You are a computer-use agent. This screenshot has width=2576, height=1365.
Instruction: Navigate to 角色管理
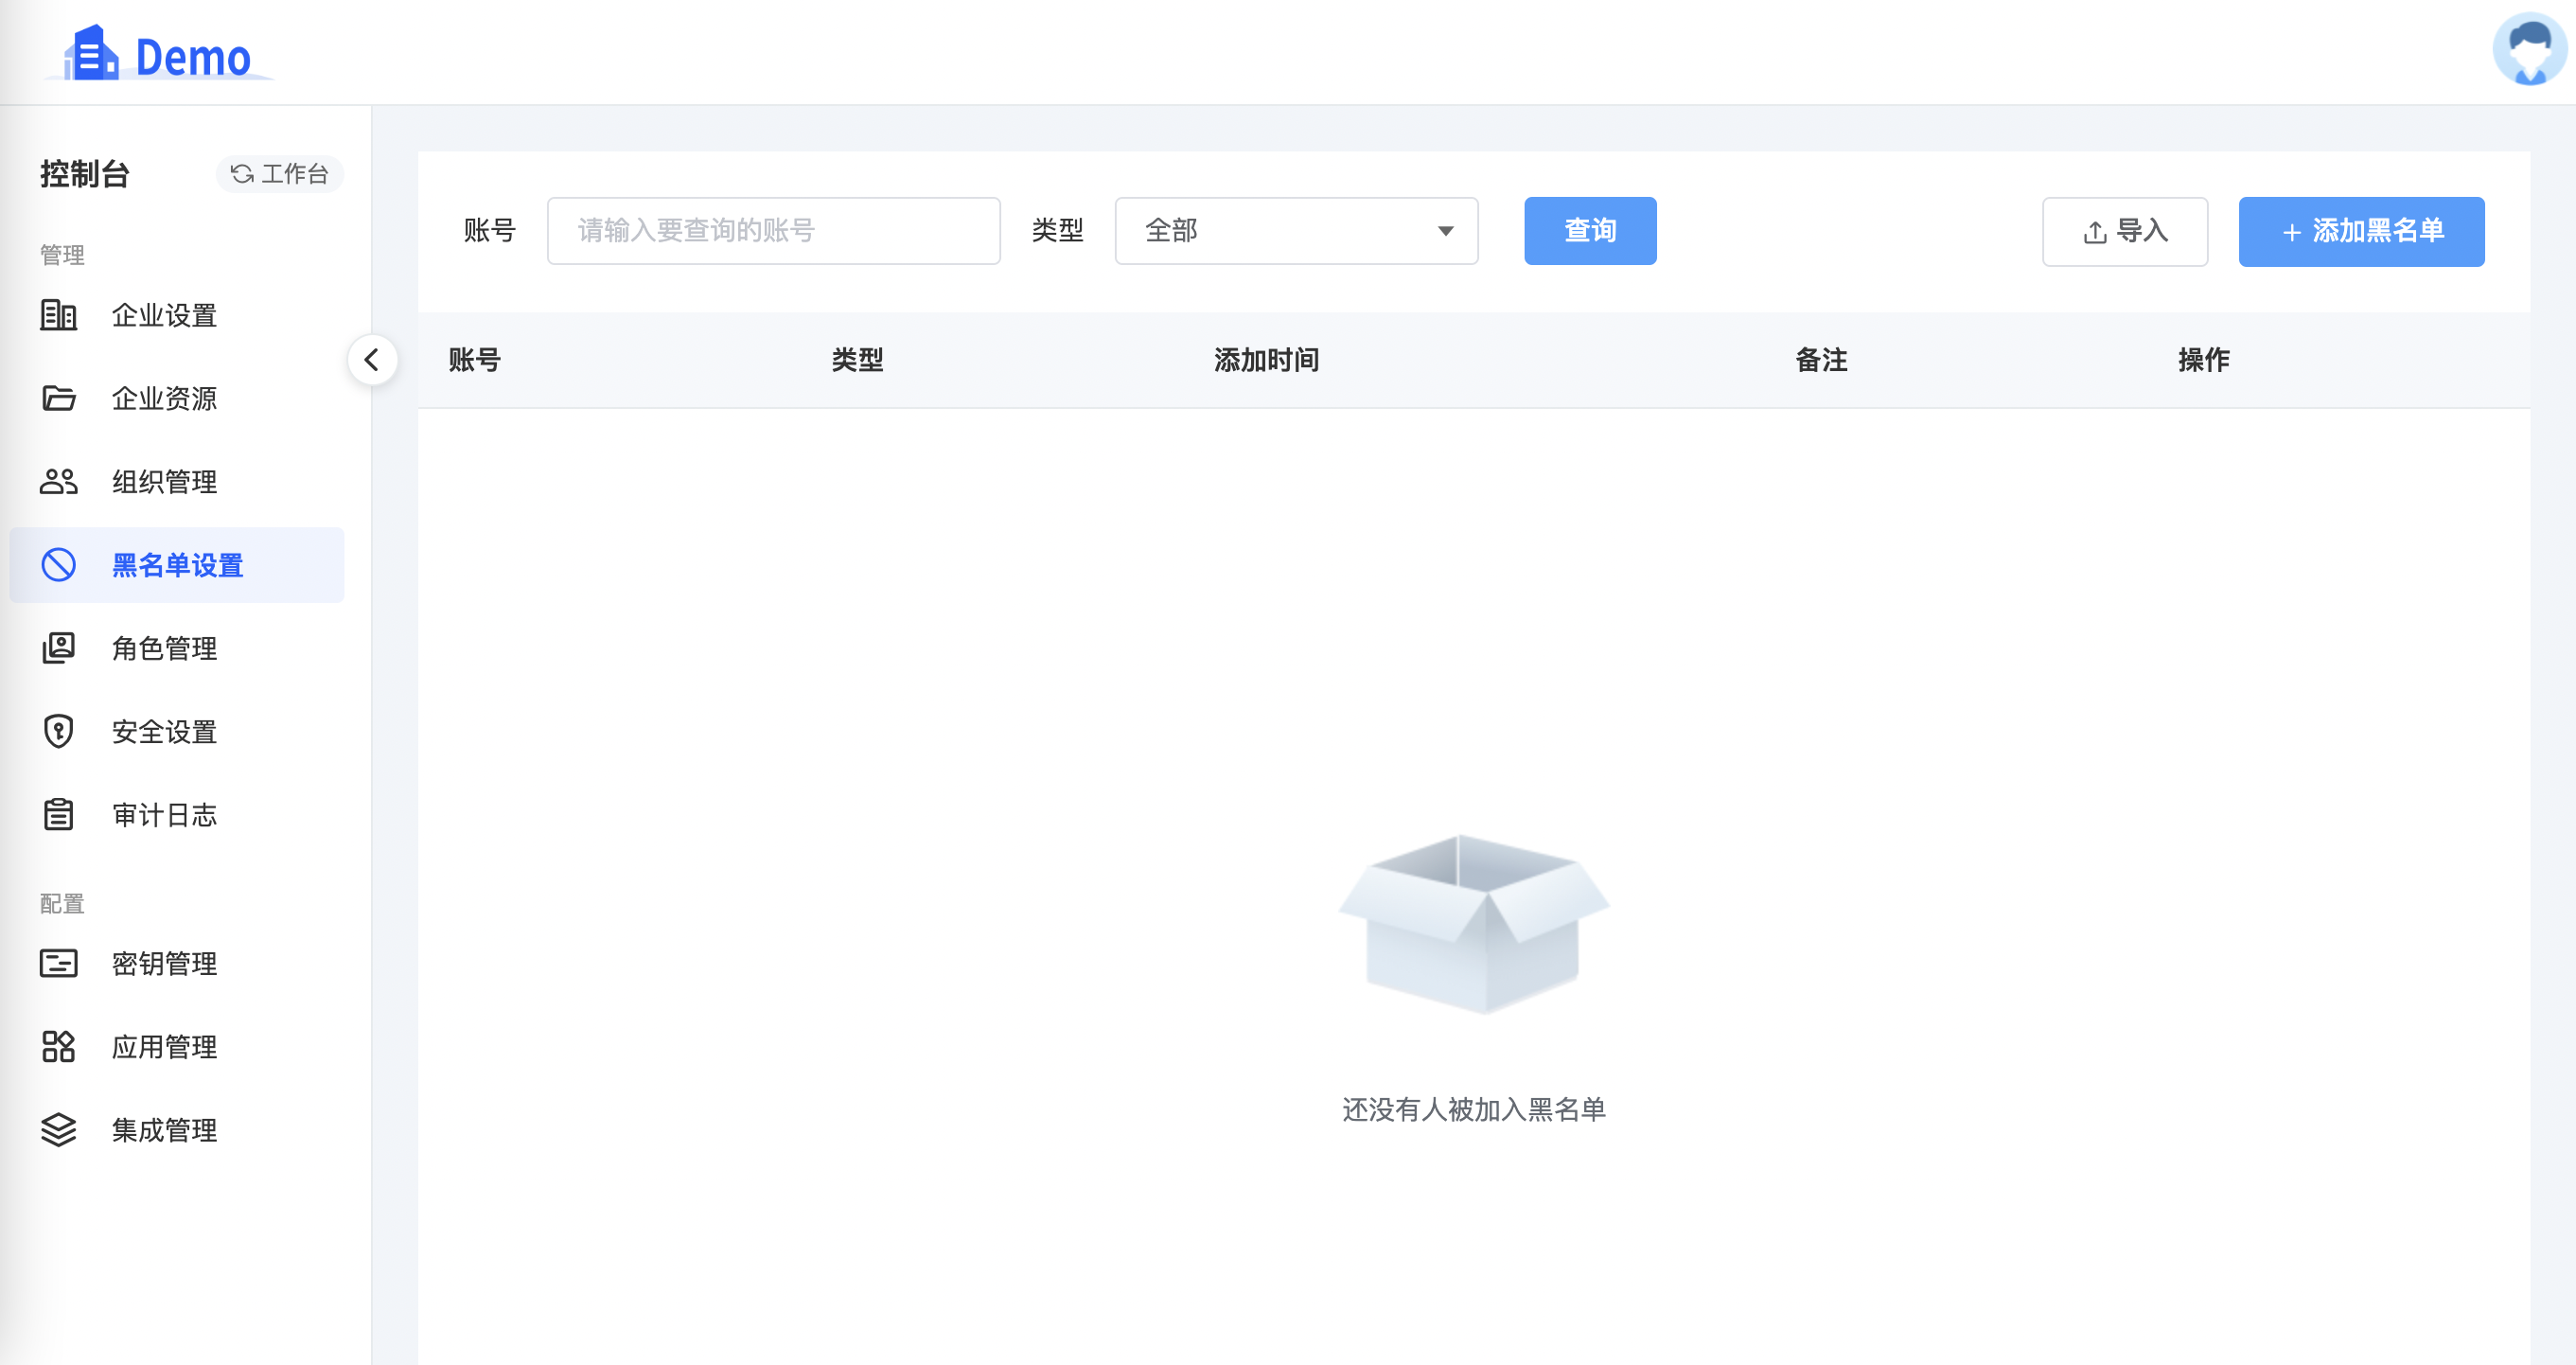(x=177, y=648)
